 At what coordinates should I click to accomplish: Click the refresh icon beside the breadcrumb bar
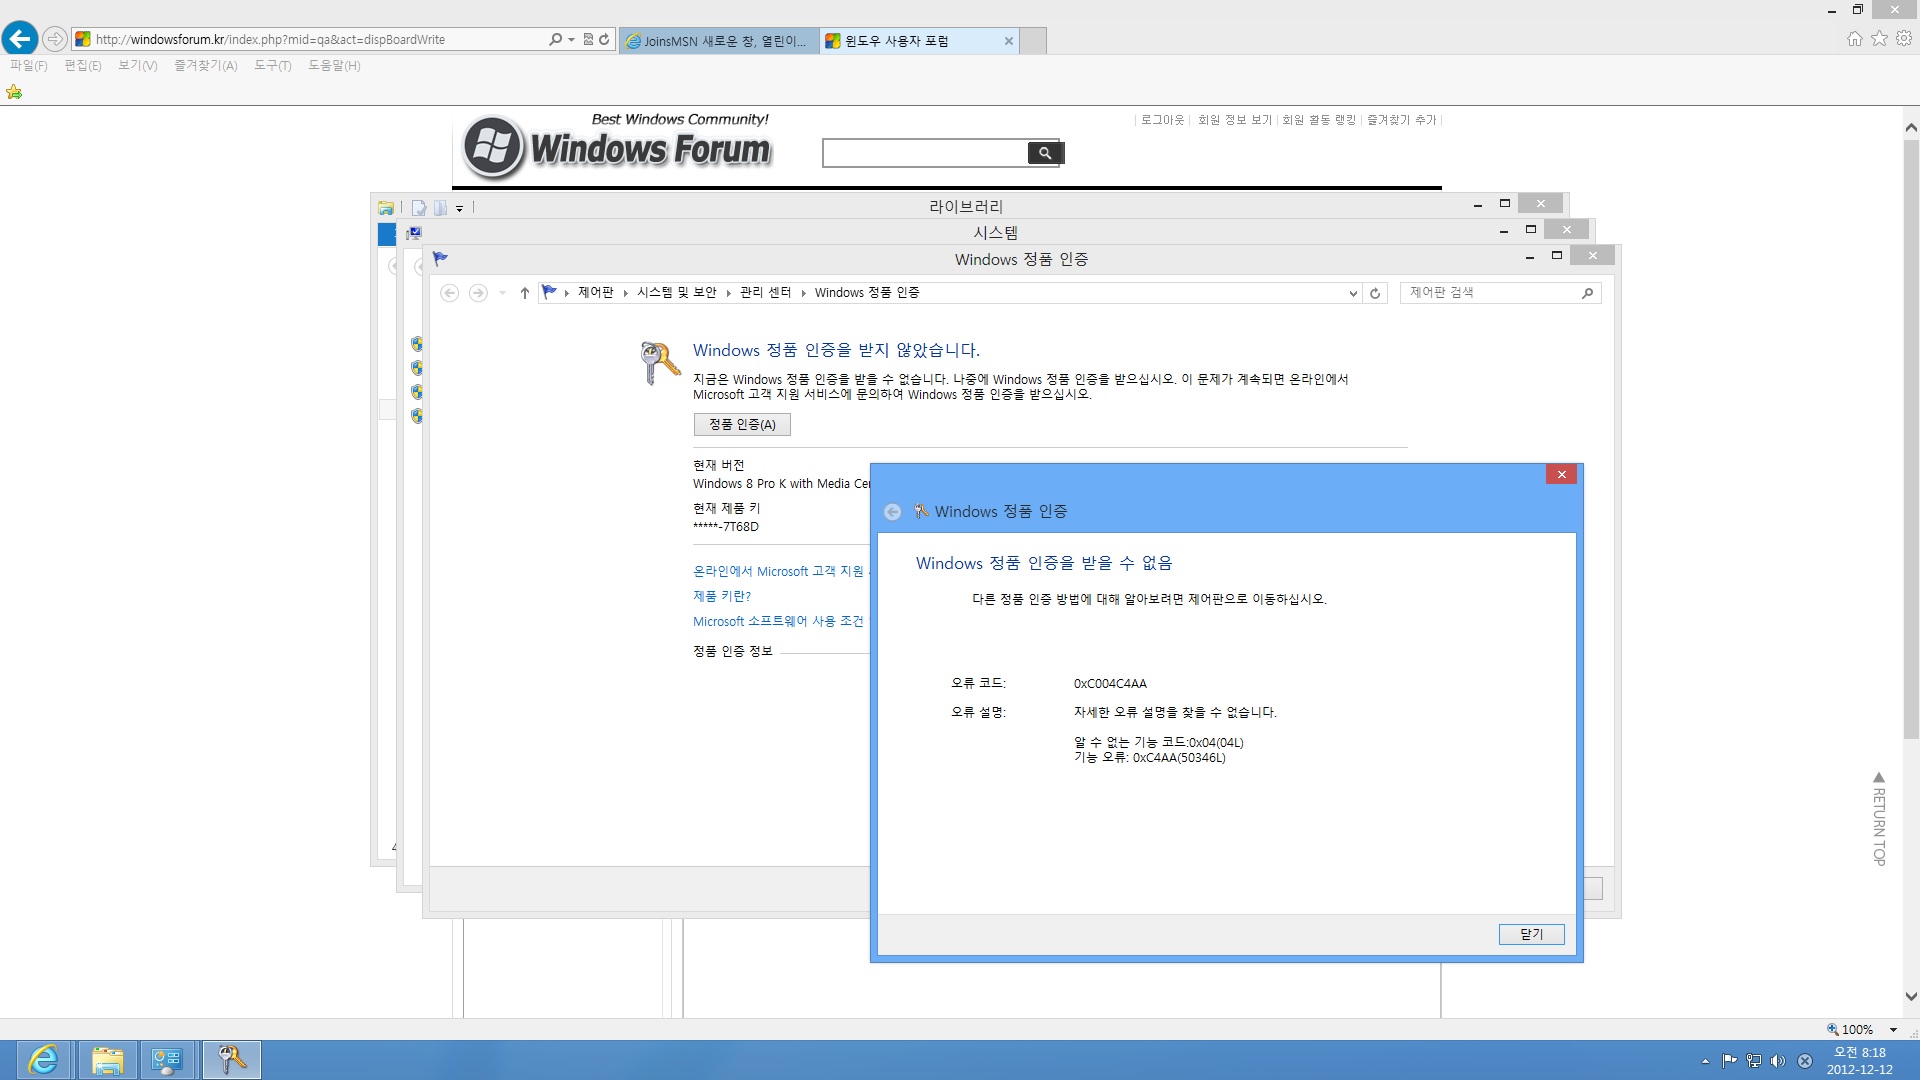[1375, 293]
